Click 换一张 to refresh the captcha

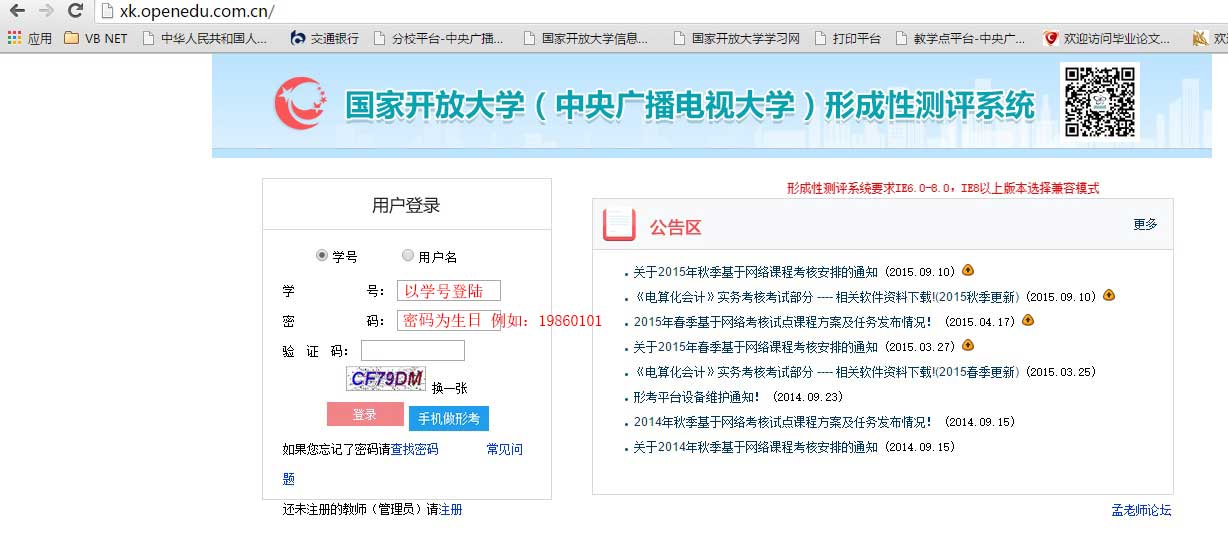tap(449, 388)
